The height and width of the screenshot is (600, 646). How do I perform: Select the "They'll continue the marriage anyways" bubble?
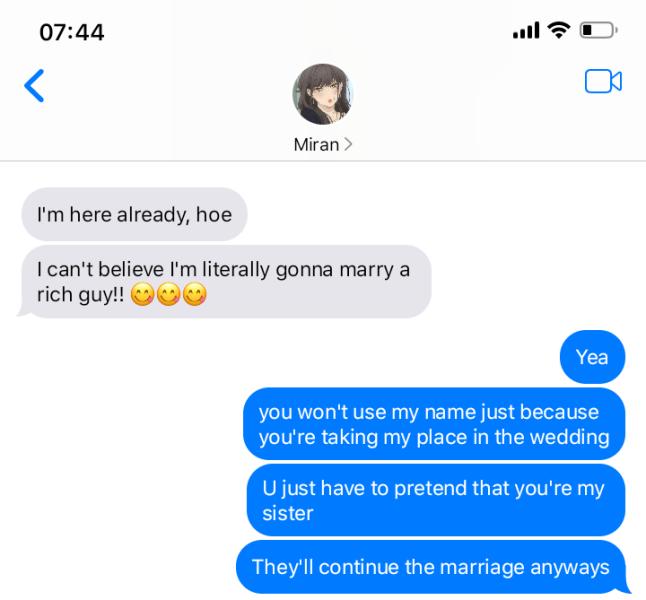[433, 567]
